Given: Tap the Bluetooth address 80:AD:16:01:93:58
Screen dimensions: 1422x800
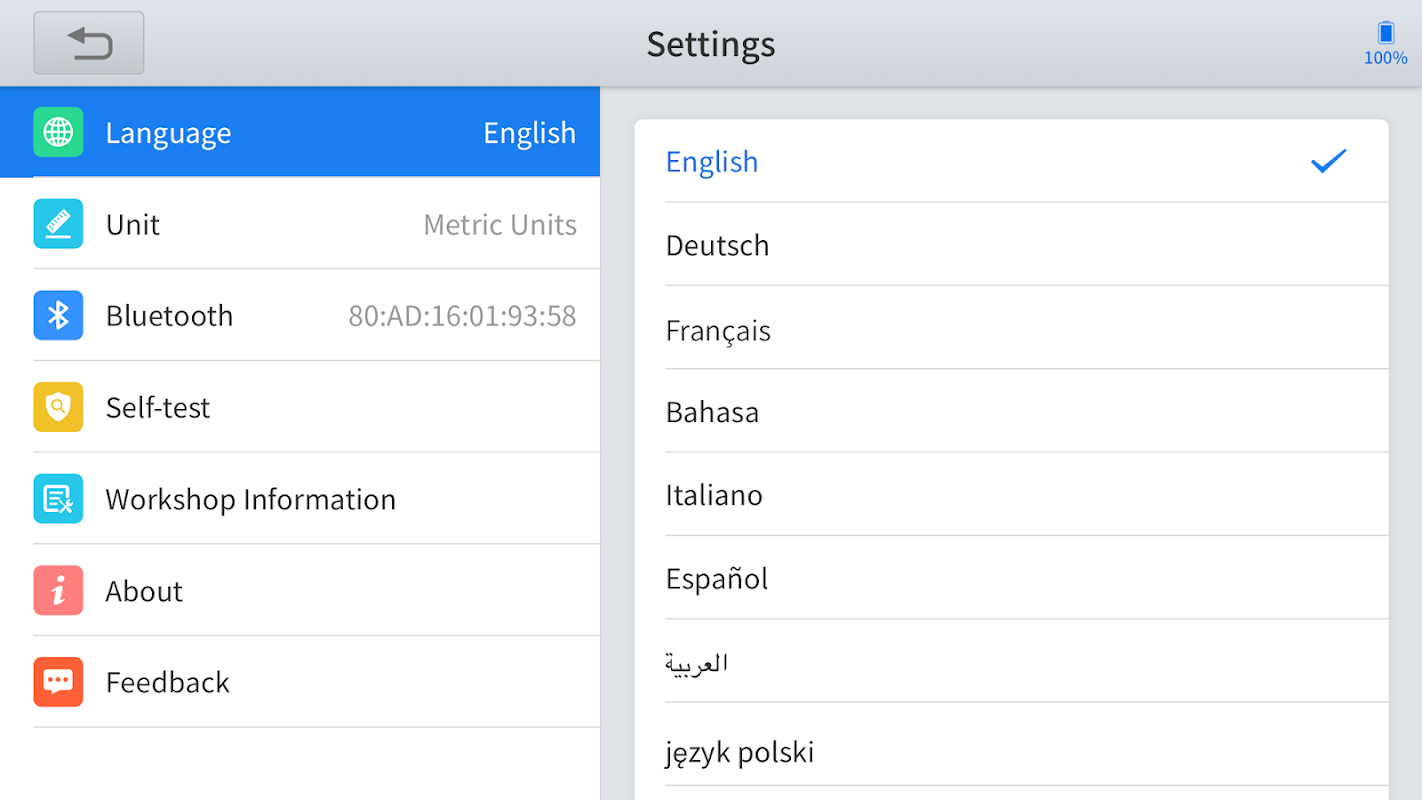Looking at the screenshot, I should click(x=462, y=316).
